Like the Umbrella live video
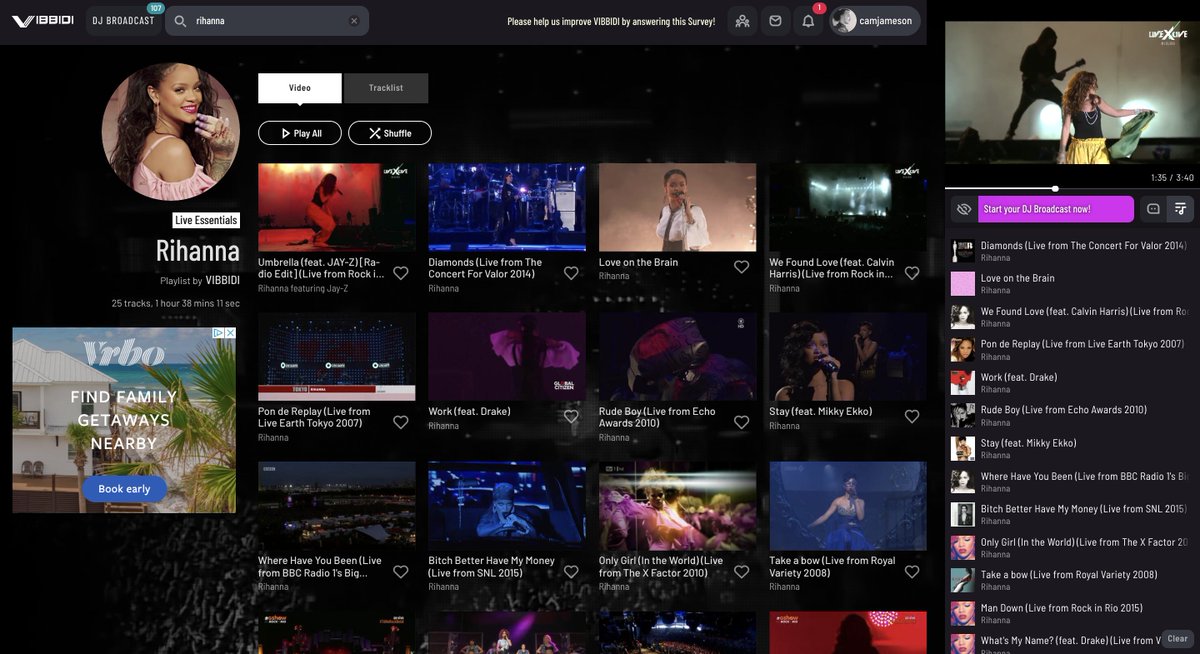Image resolution: width=1200 pixels, height=654 pixels. [x=401, y=273]
